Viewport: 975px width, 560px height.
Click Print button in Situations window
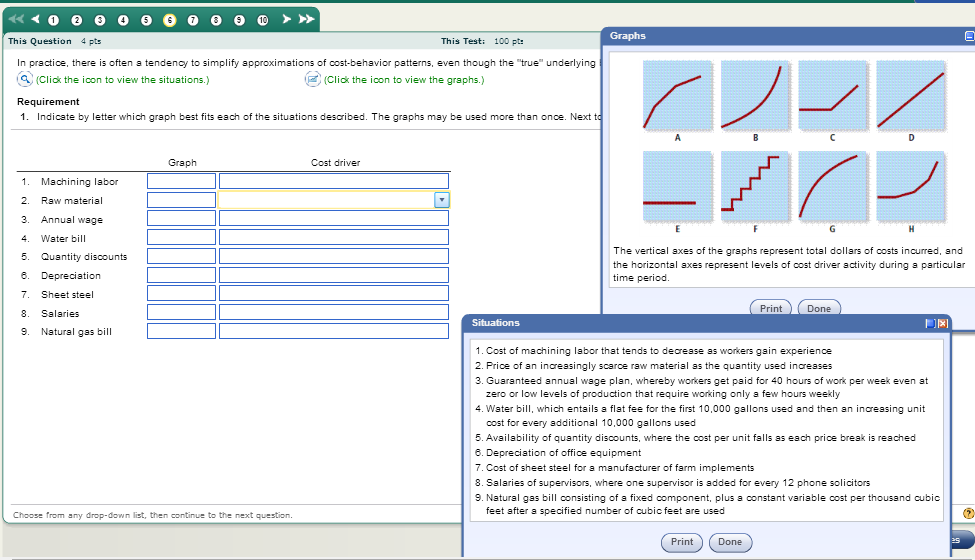coord(682,542)
